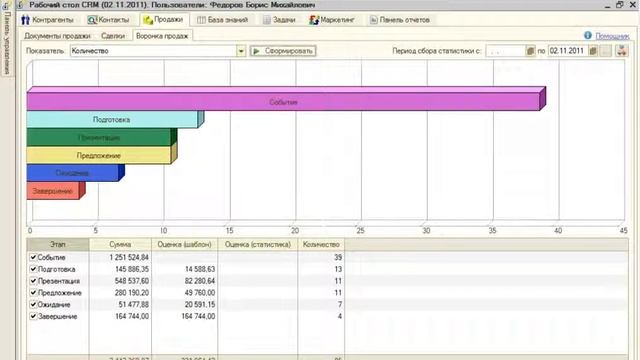Switch to the Продажи tab
This screenshot has width=640, height=360.
[x=164, y=20]
